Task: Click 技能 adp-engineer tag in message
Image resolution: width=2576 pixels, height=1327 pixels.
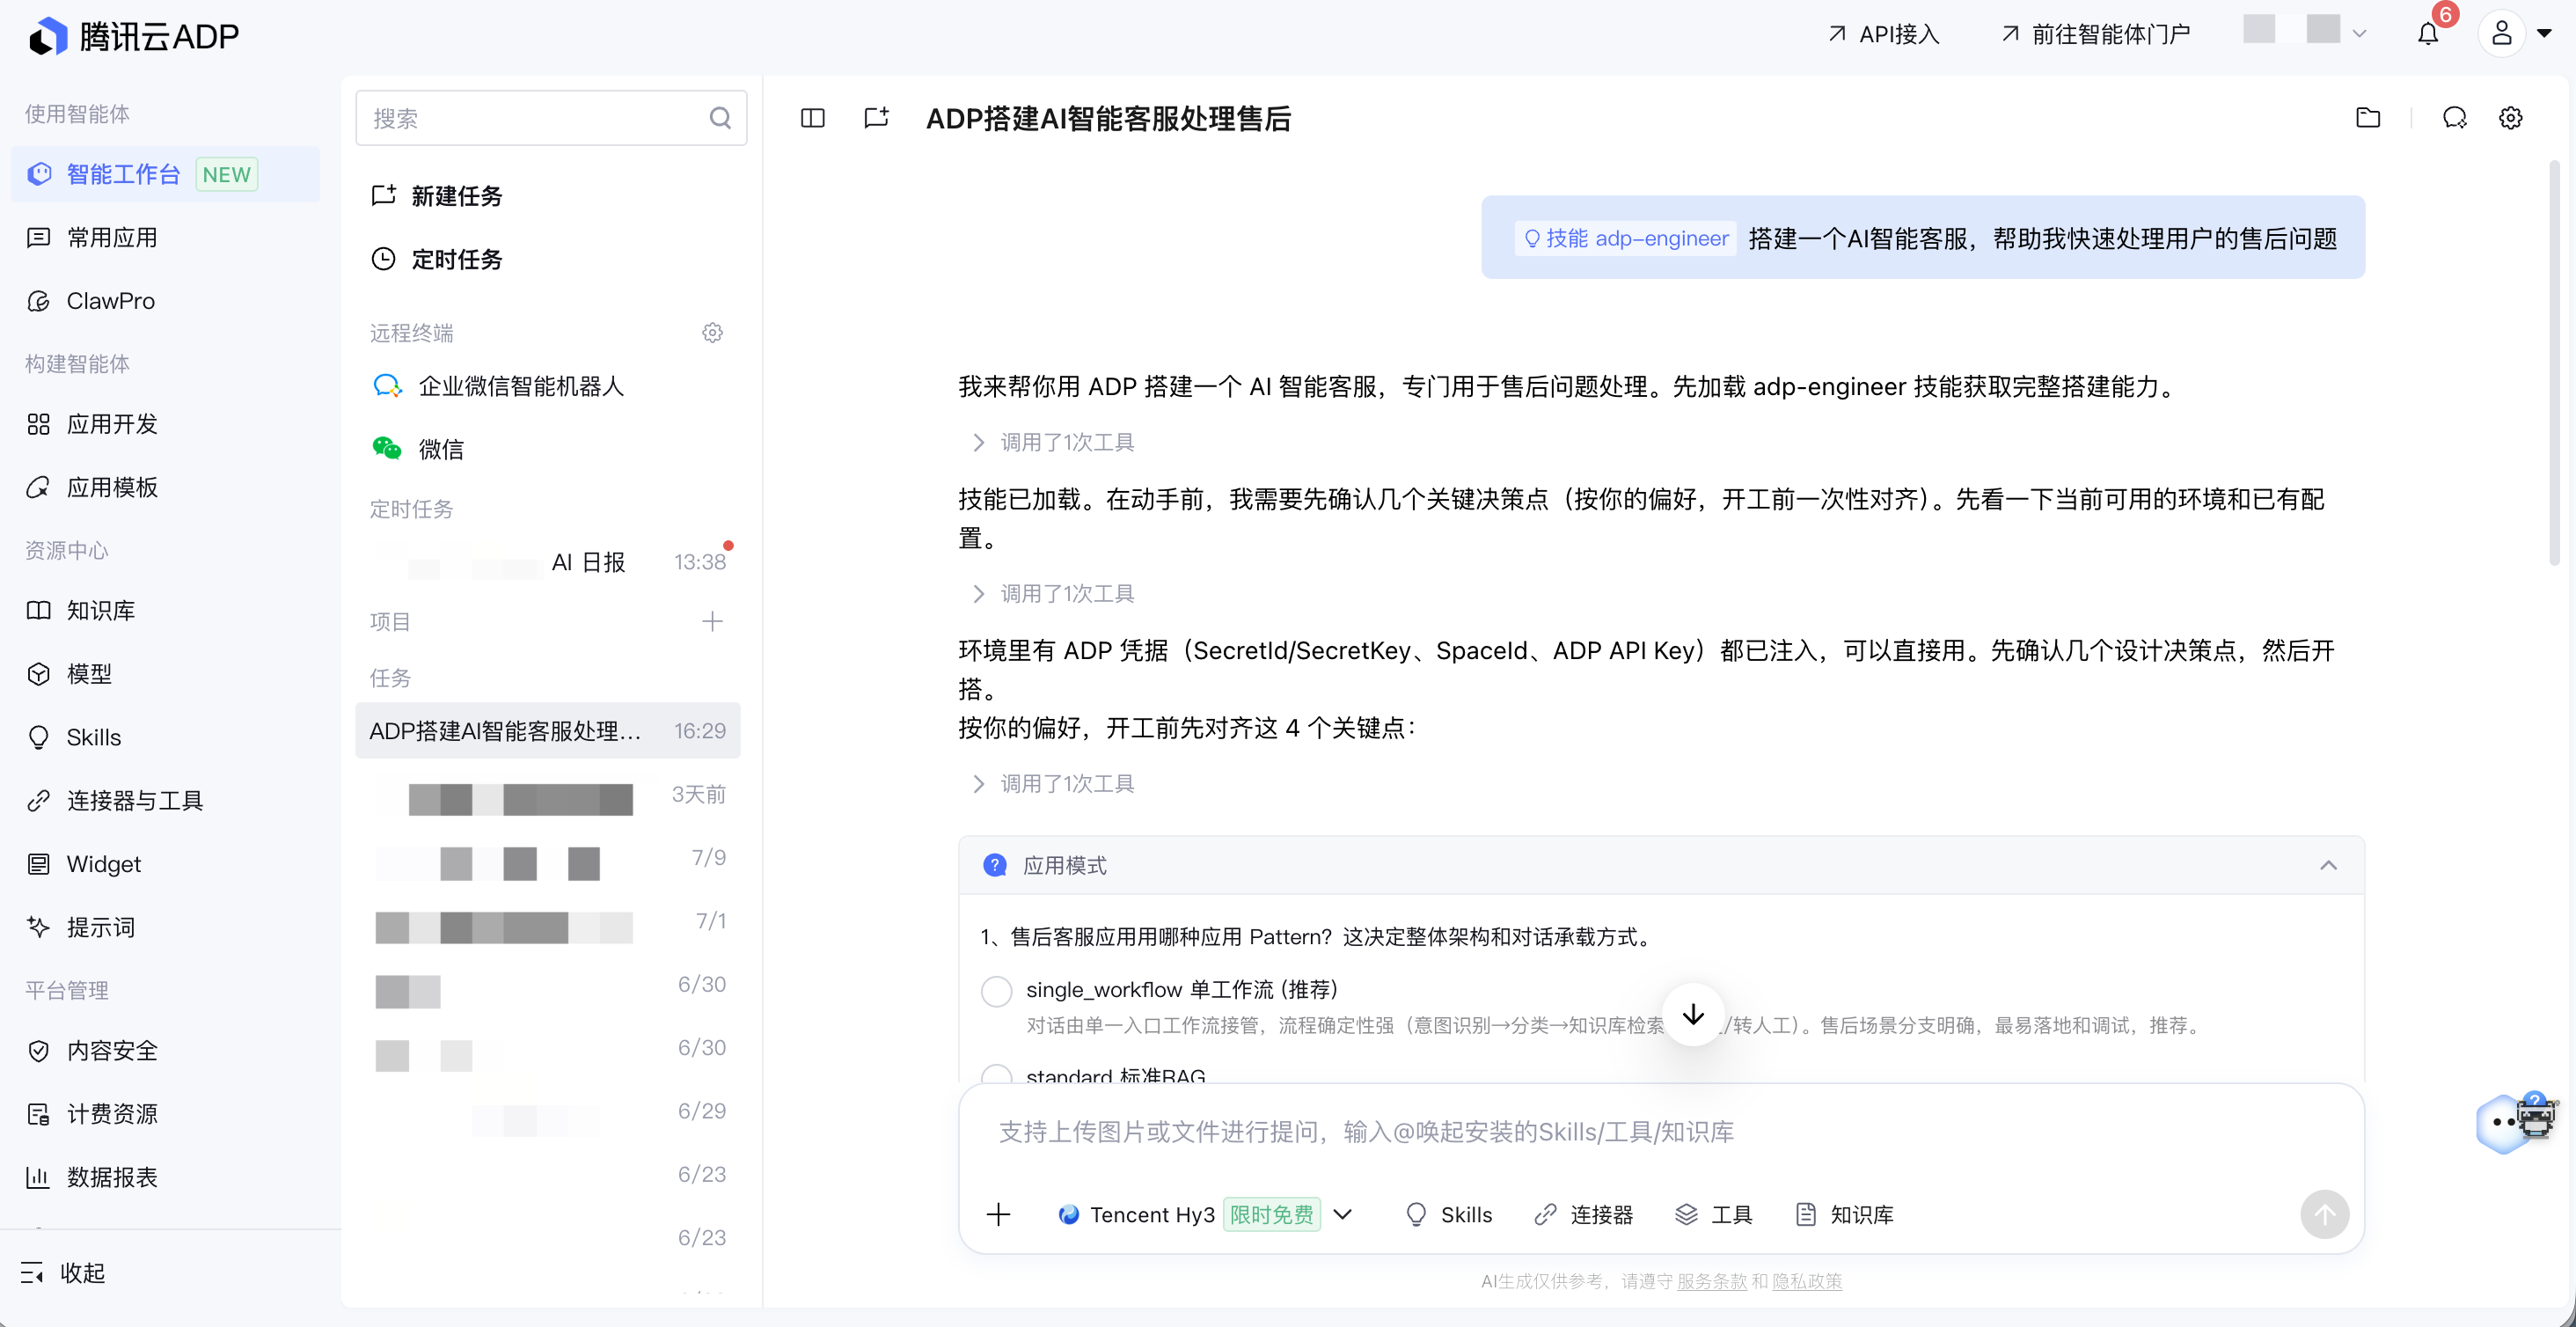Action: click(1625, 238)
